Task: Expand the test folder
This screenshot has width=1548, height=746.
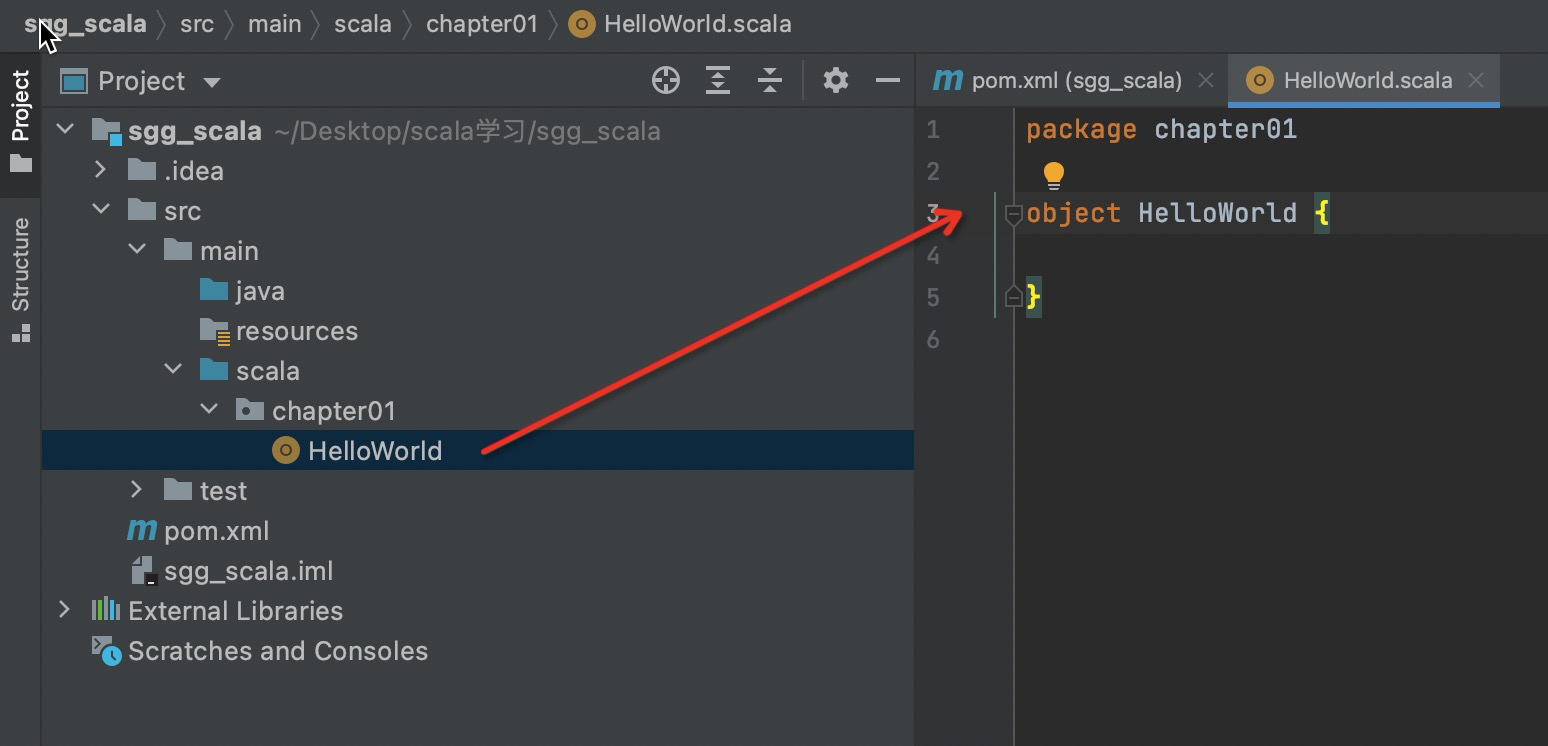Action: [137, 490]
